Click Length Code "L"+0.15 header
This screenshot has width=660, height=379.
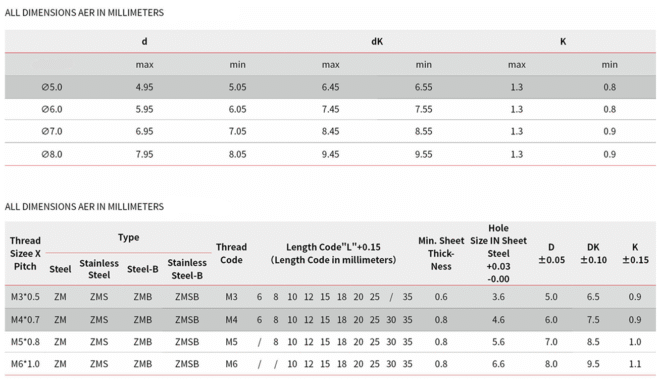pyautogui.click(x=333, y=254)
